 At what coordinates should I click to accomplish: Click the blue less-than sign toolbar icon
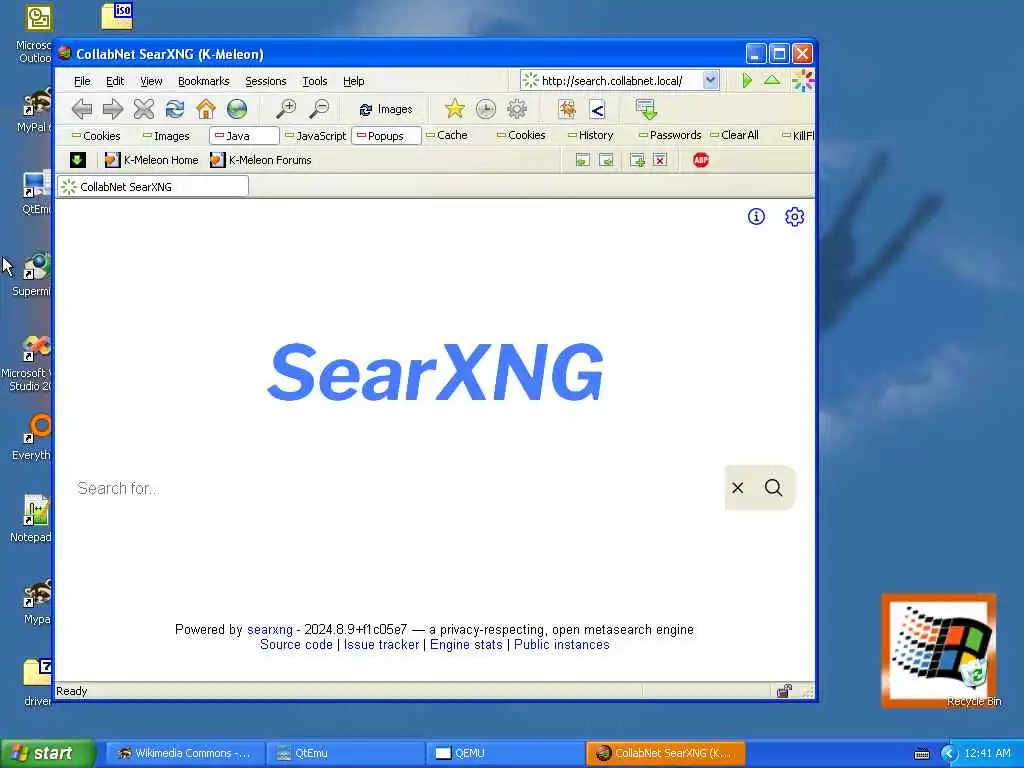[597, 110]
